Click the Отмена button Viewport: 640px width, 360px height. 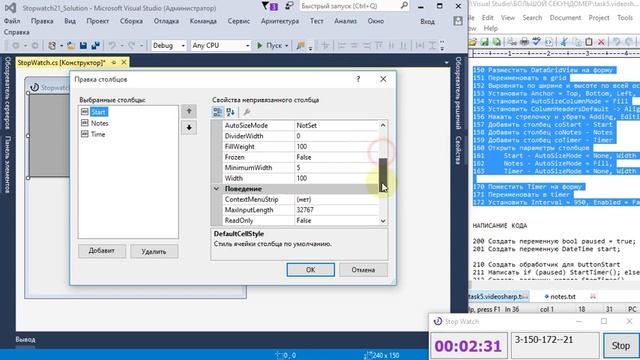[363, 269]
